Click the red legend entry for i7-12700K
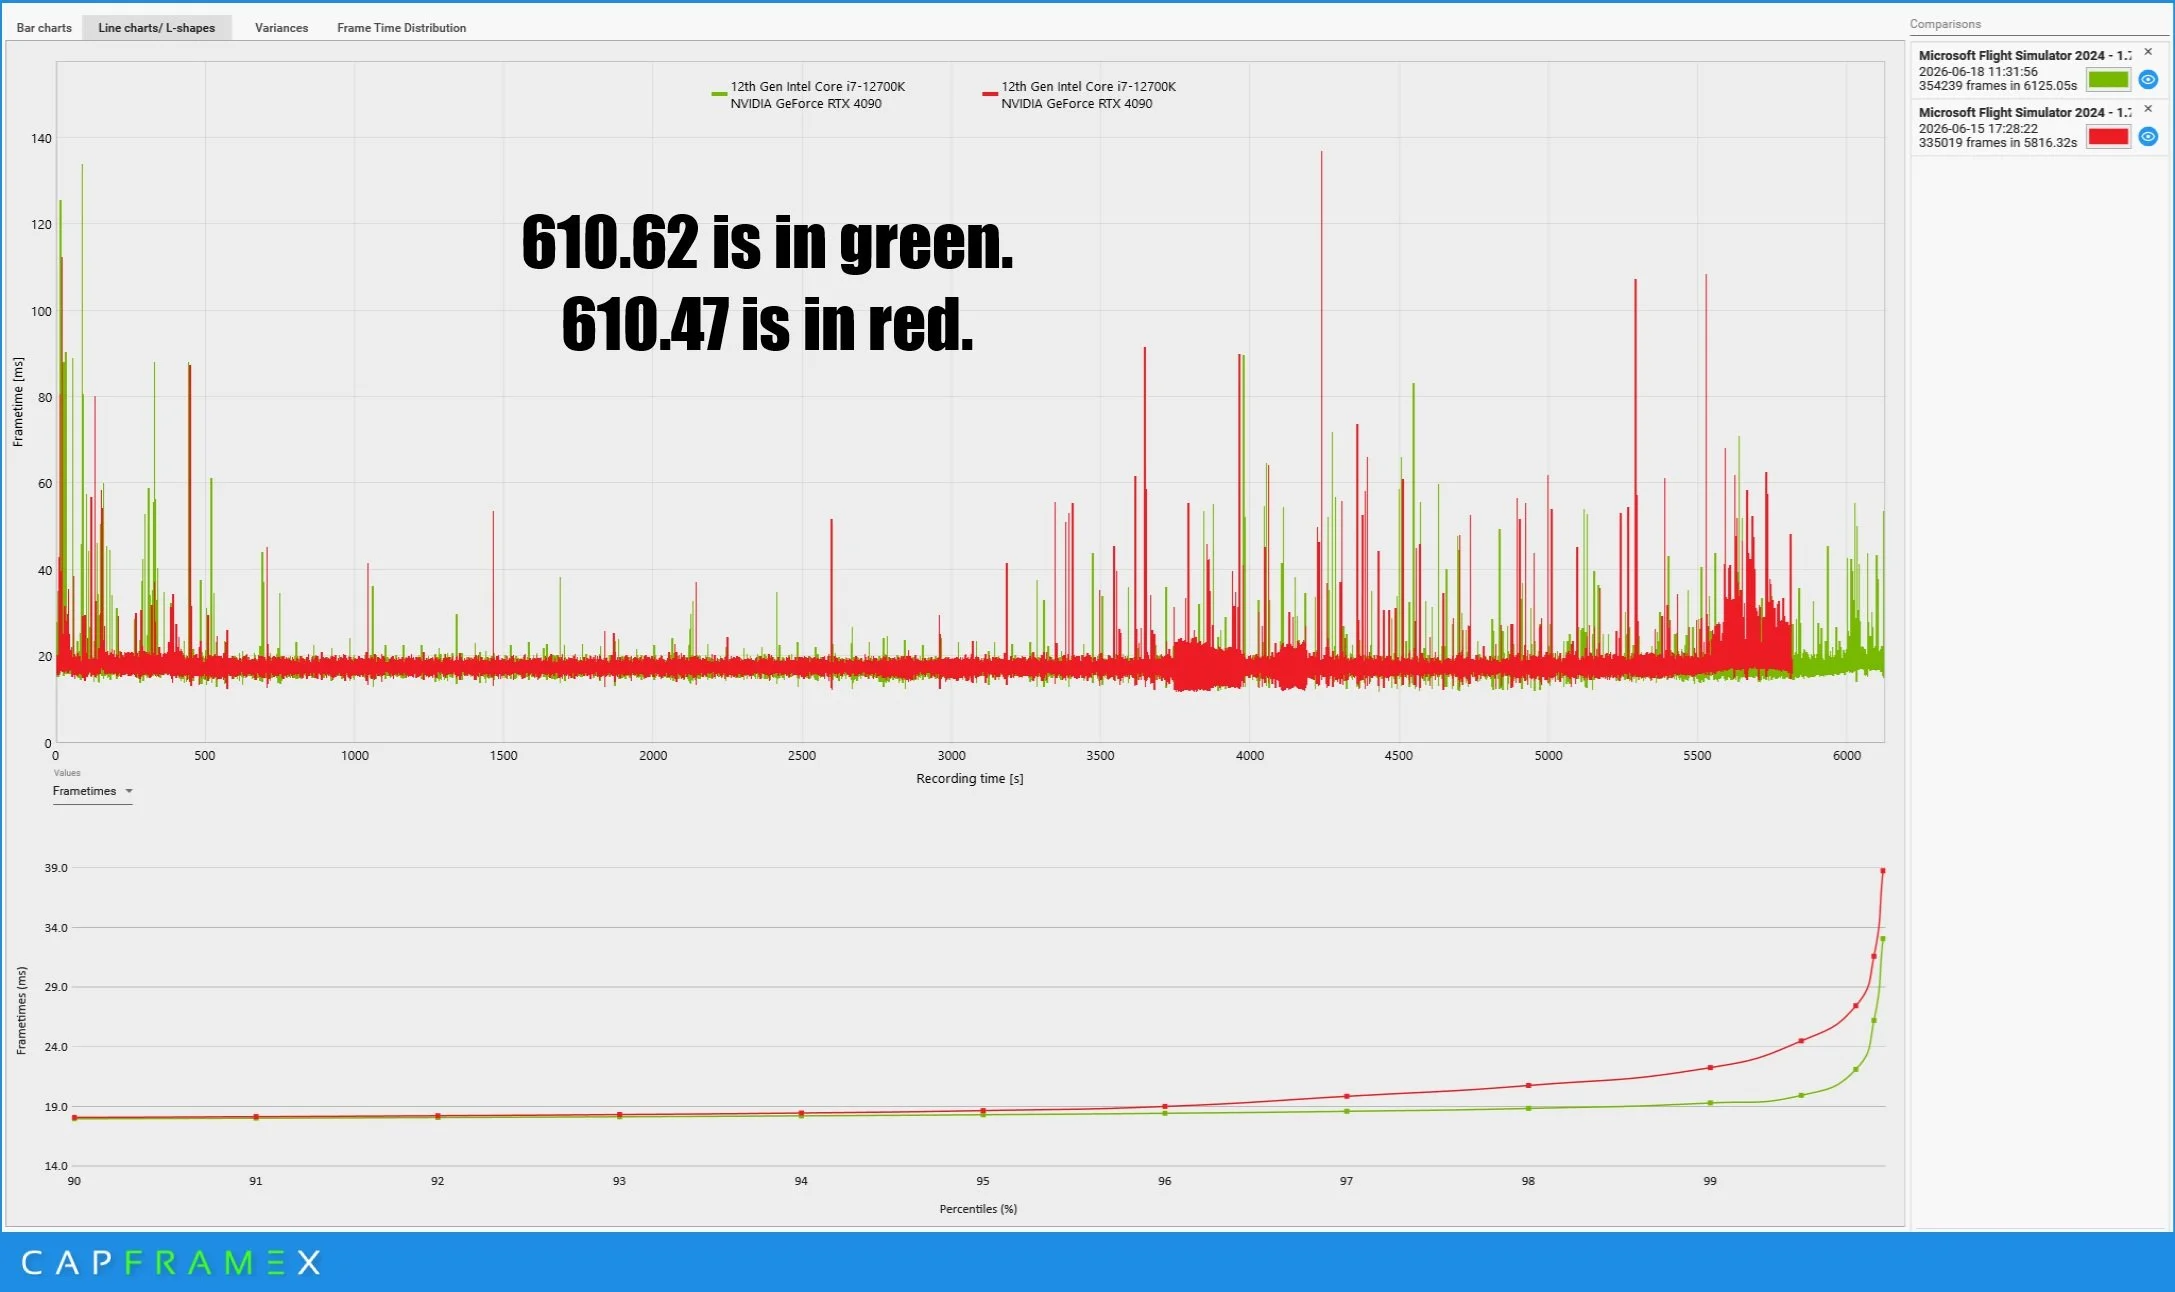 click(1079, 95)
